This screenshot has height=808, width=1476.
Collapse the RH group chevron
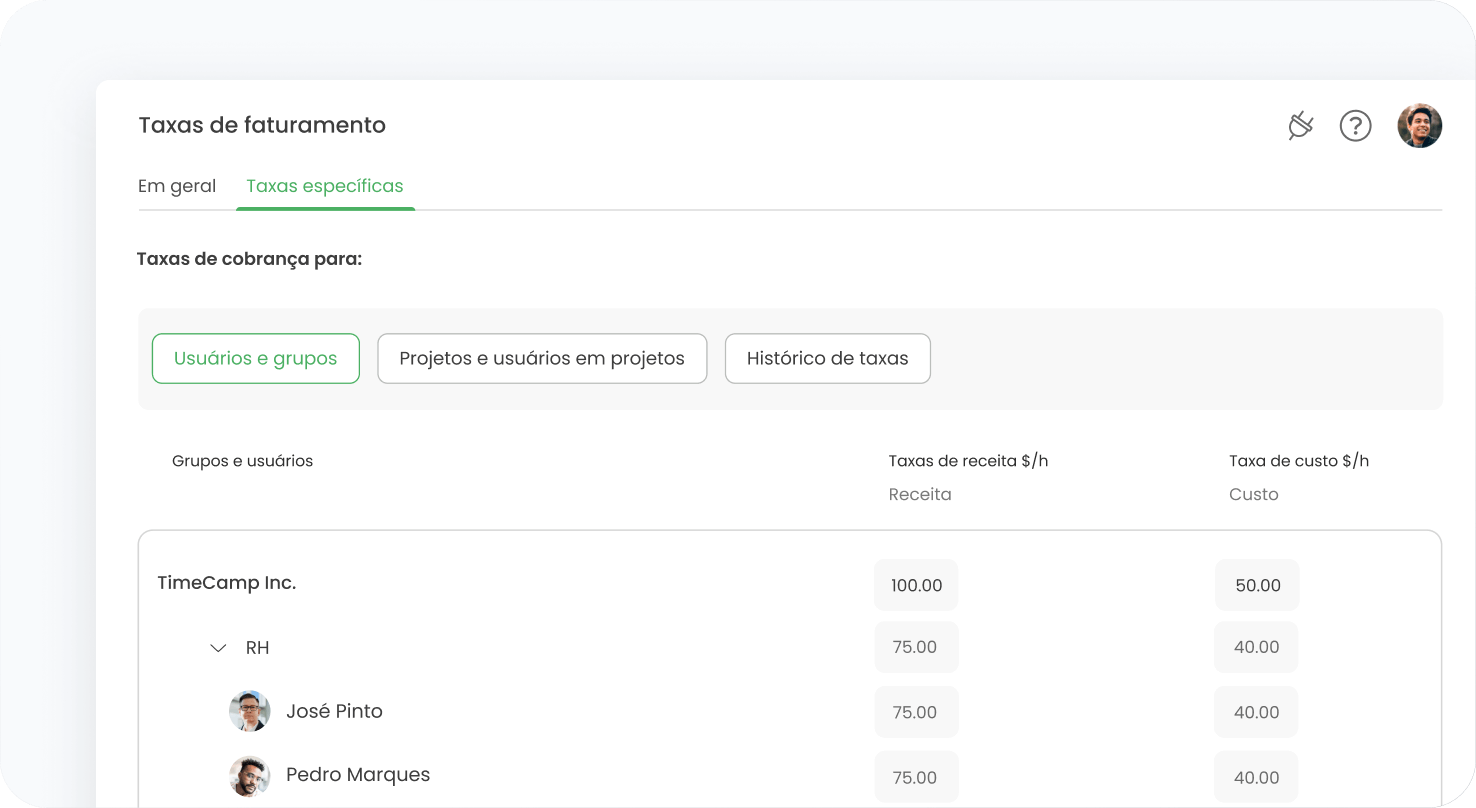[218, 648]
